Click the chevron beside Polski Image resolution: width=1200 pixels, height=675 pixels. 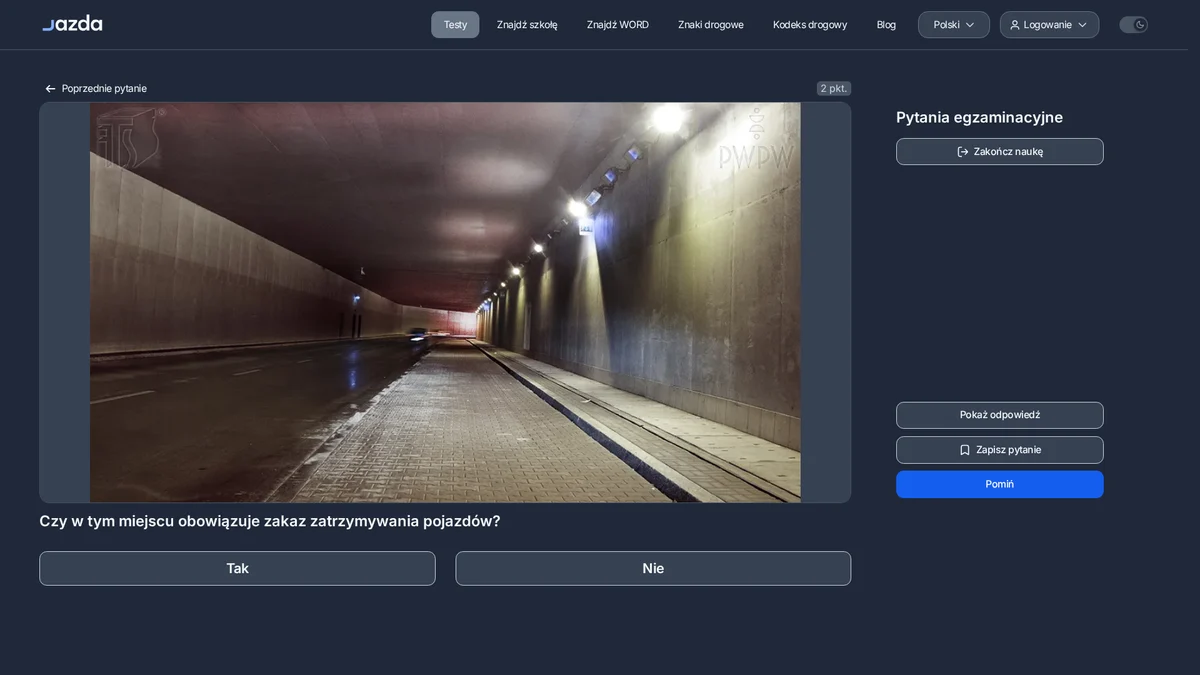click(970, 25)
